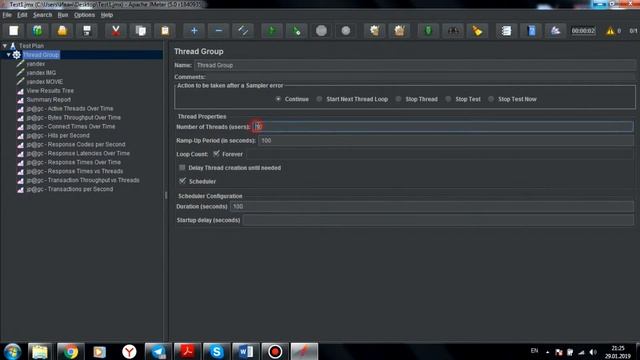The image size is (640, 360).
Task: Select jp@gc - Response Codes per Second
Action: point(76,144)
